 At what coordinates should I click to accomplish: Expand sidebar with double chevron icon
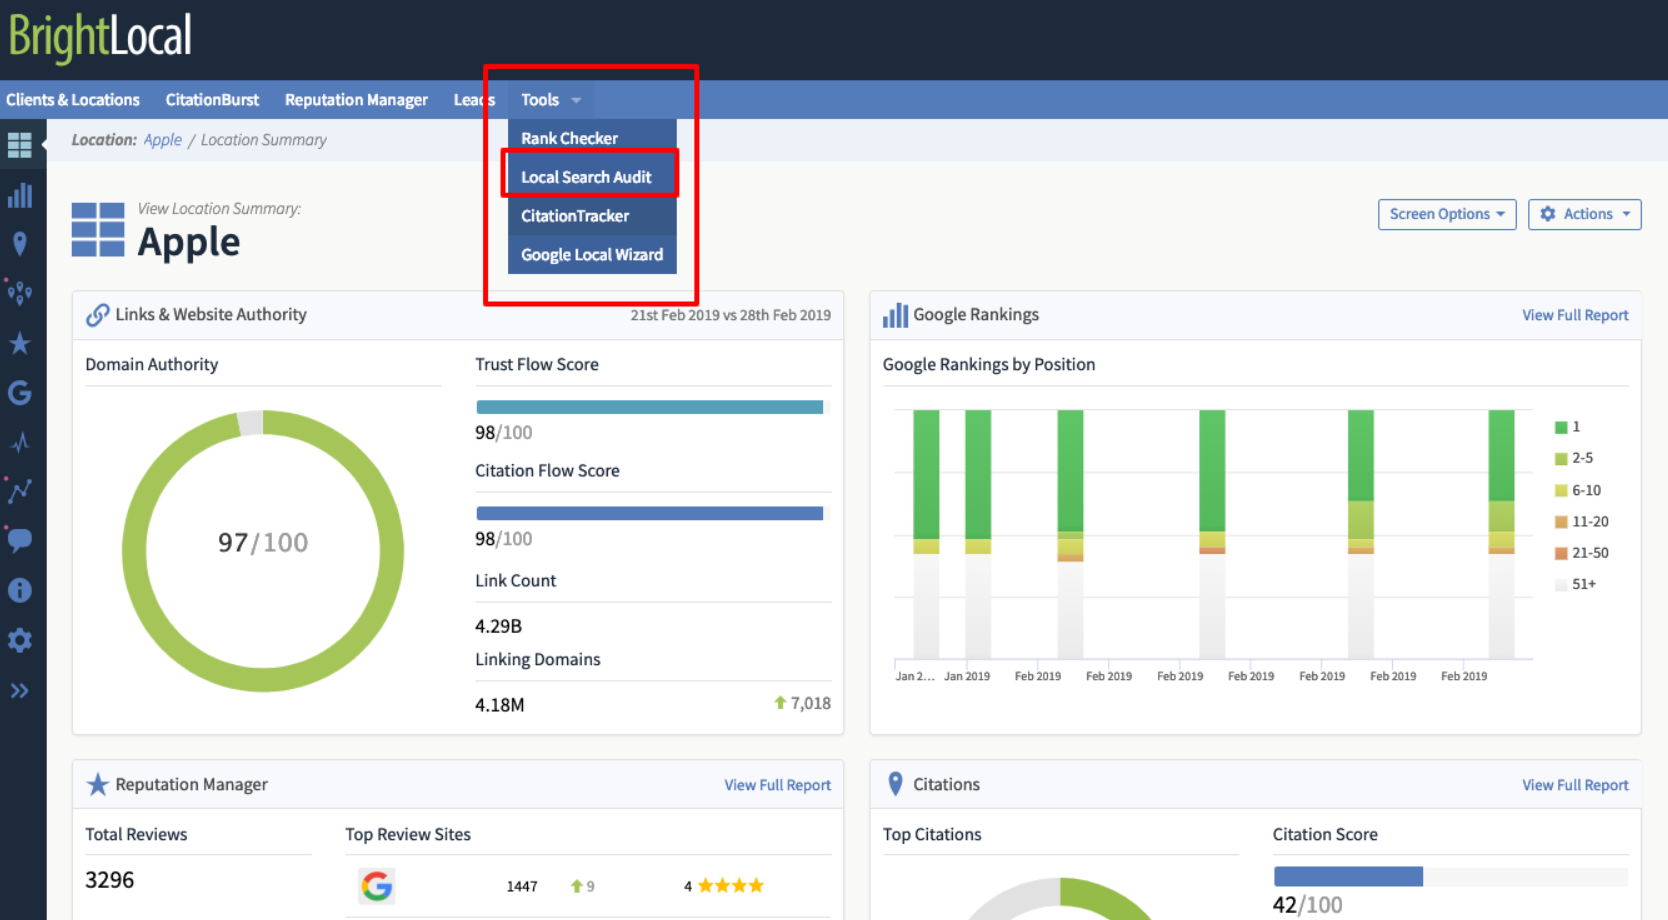[20, 690]
